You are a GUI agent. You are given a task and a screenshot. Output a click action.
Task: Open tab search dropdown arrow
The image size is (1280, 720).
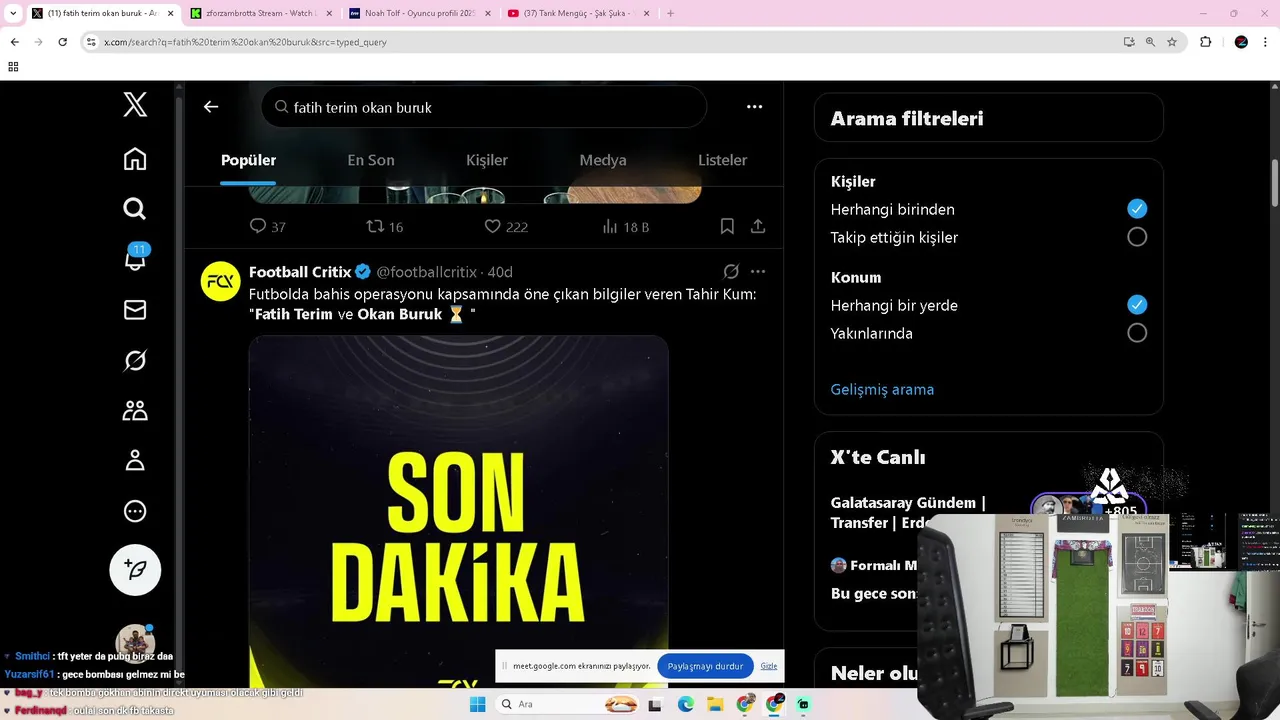click(x=13, y=13)
